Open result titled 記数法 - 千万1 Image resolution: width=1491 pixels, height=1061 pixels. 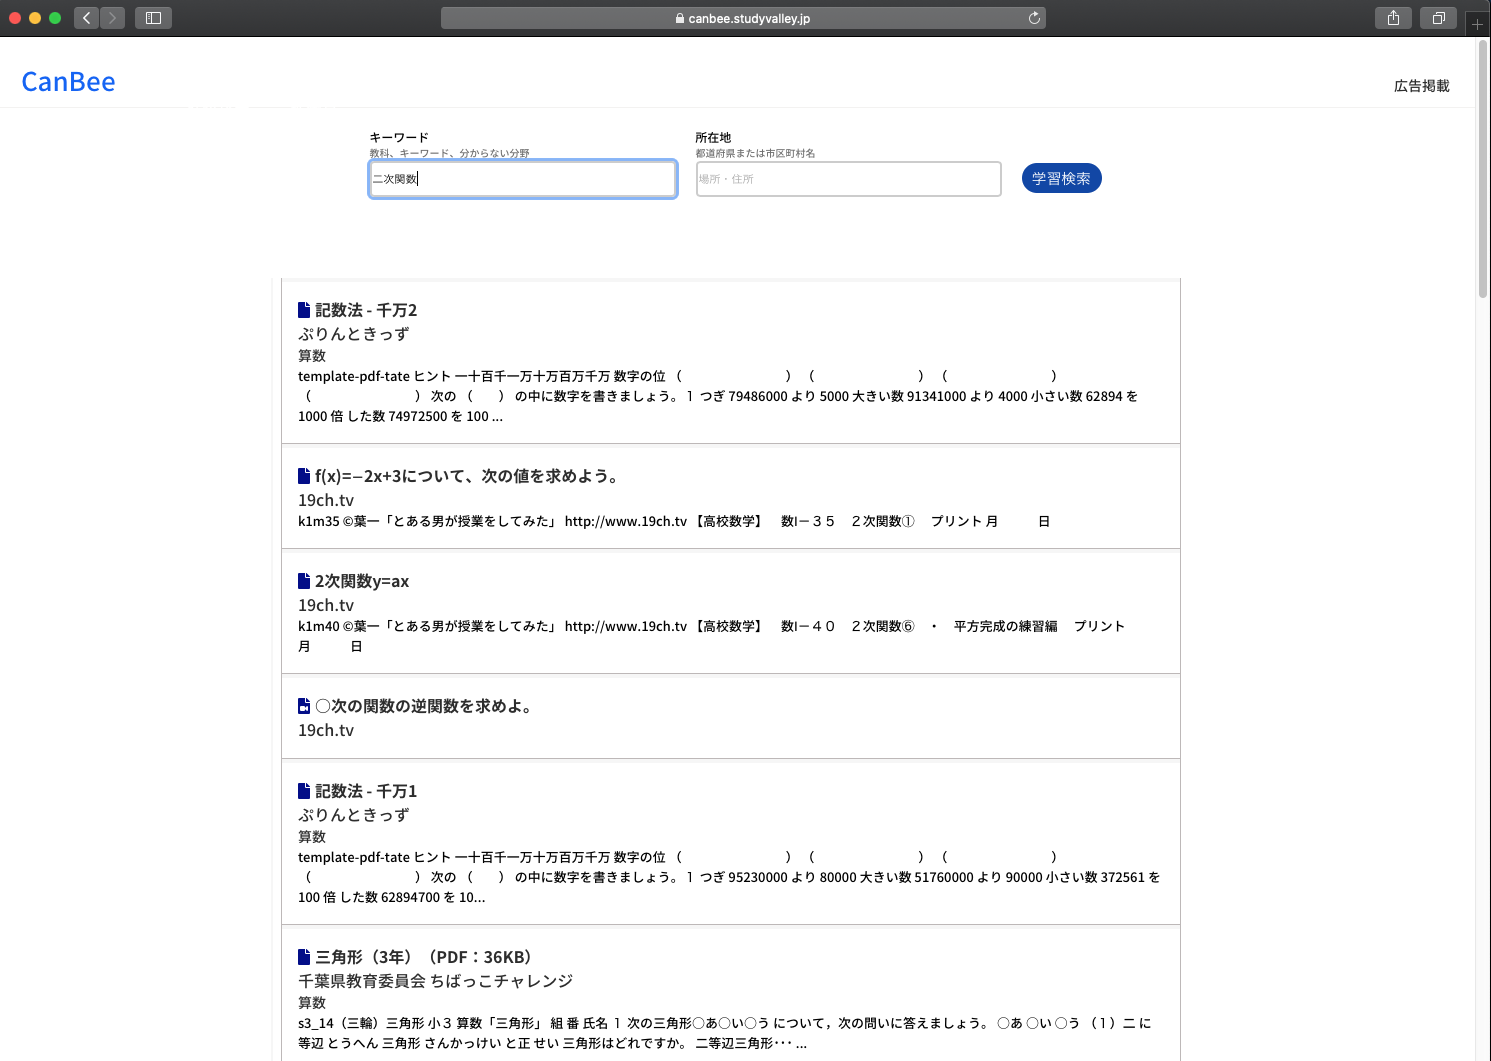click(x=366, y=791)
